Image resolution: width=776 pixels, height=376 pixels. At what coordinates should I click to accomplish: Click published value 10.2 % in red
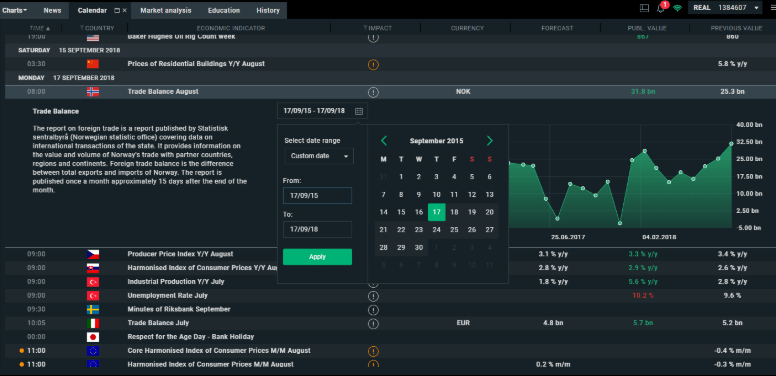pos(643,296)
